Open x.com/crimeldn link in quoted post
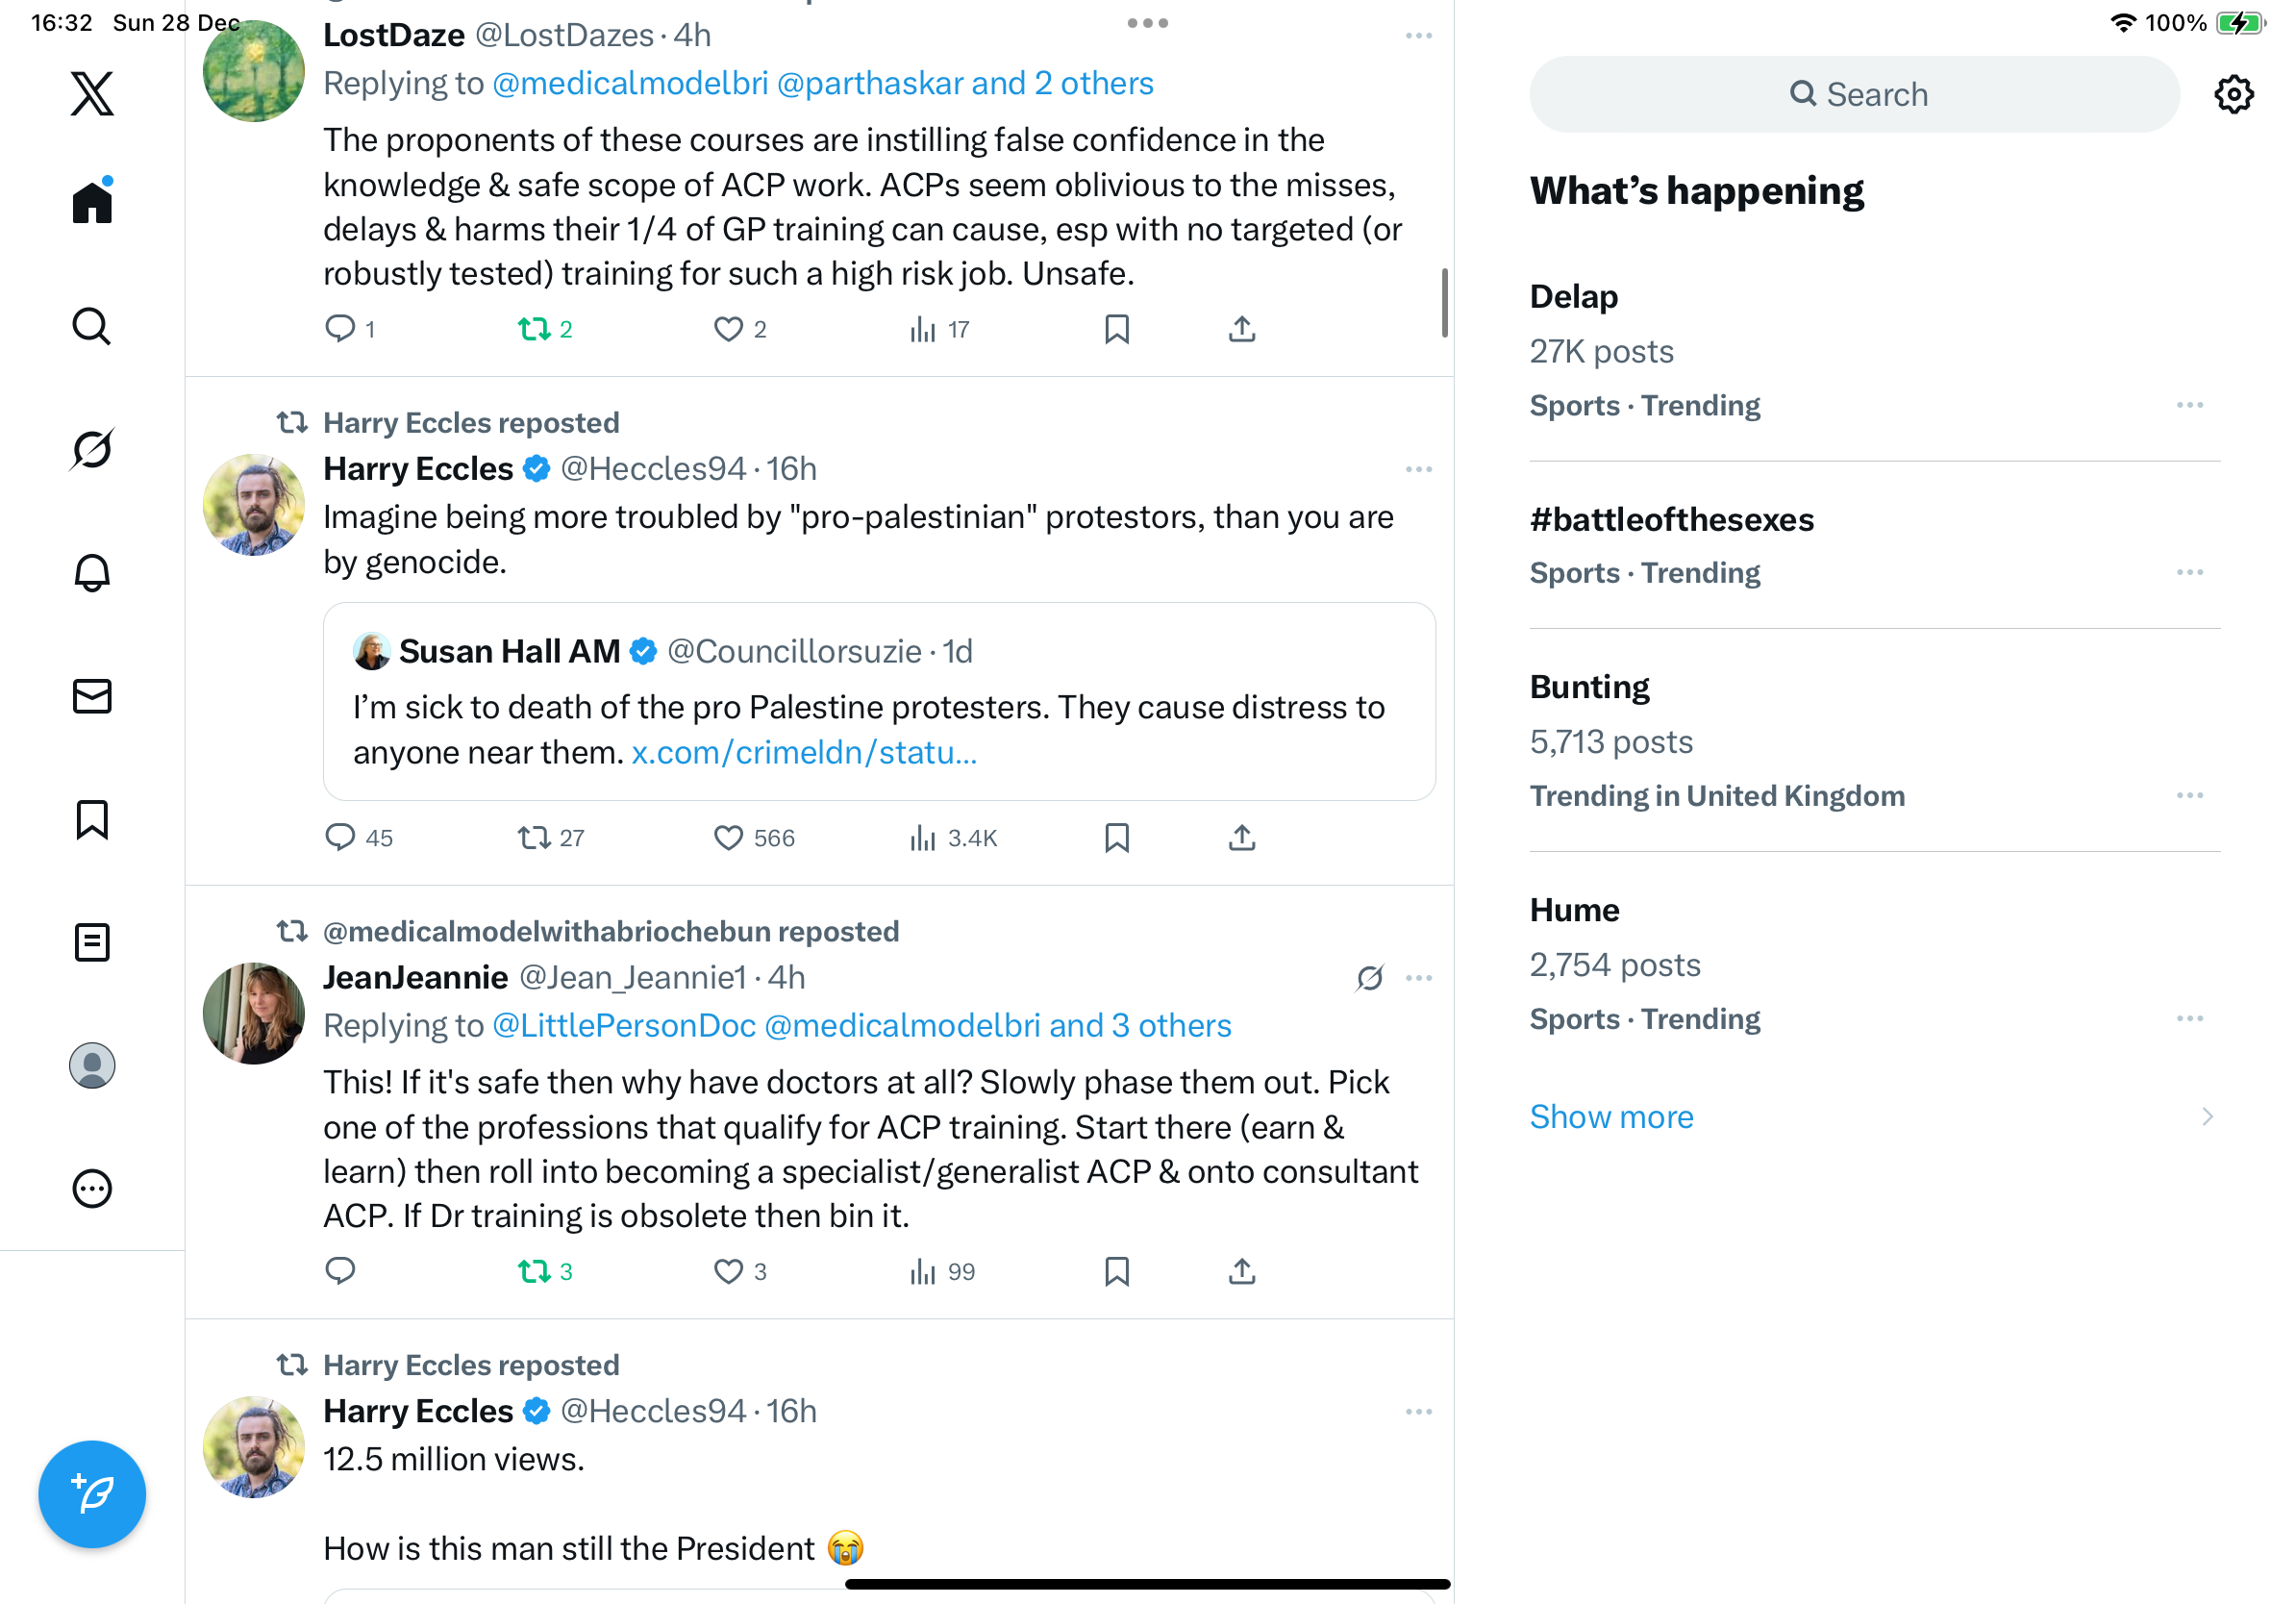 click(803, 752)
